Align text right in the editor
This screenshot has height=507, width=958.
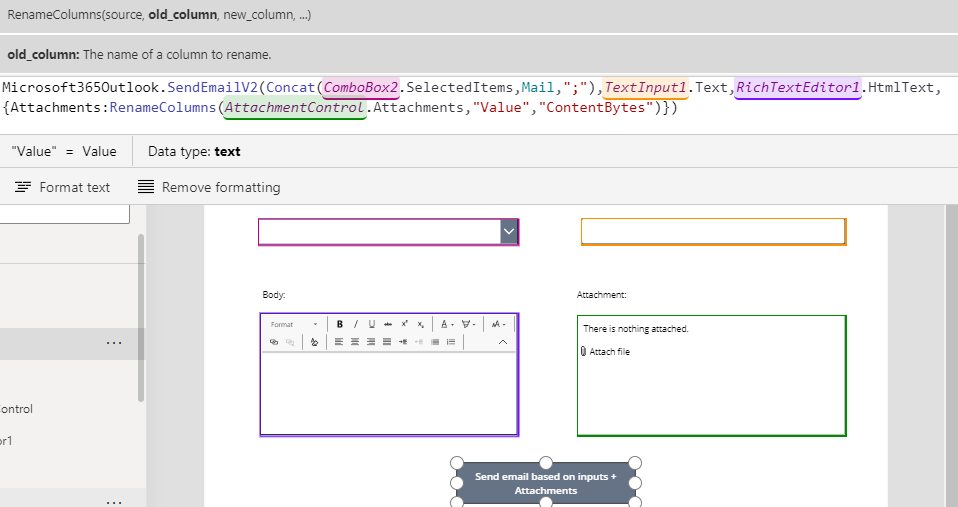[x=371, y=342]
